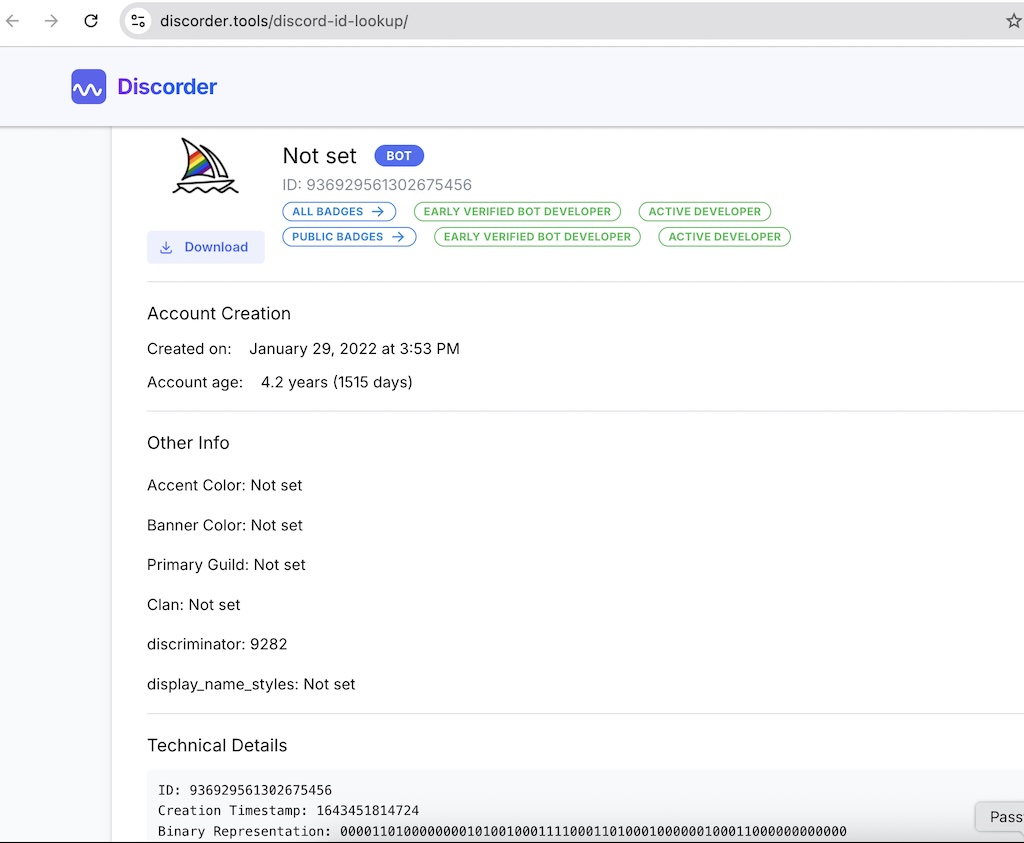
Task: Click the browser forward arrow
Action: [x=51, y=21]
